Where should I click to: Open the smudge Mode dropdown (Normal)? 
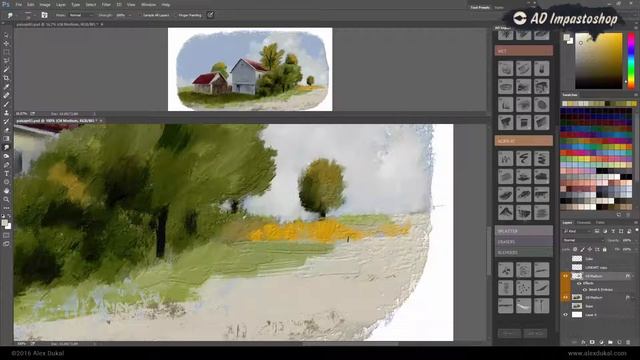point(81,15)
